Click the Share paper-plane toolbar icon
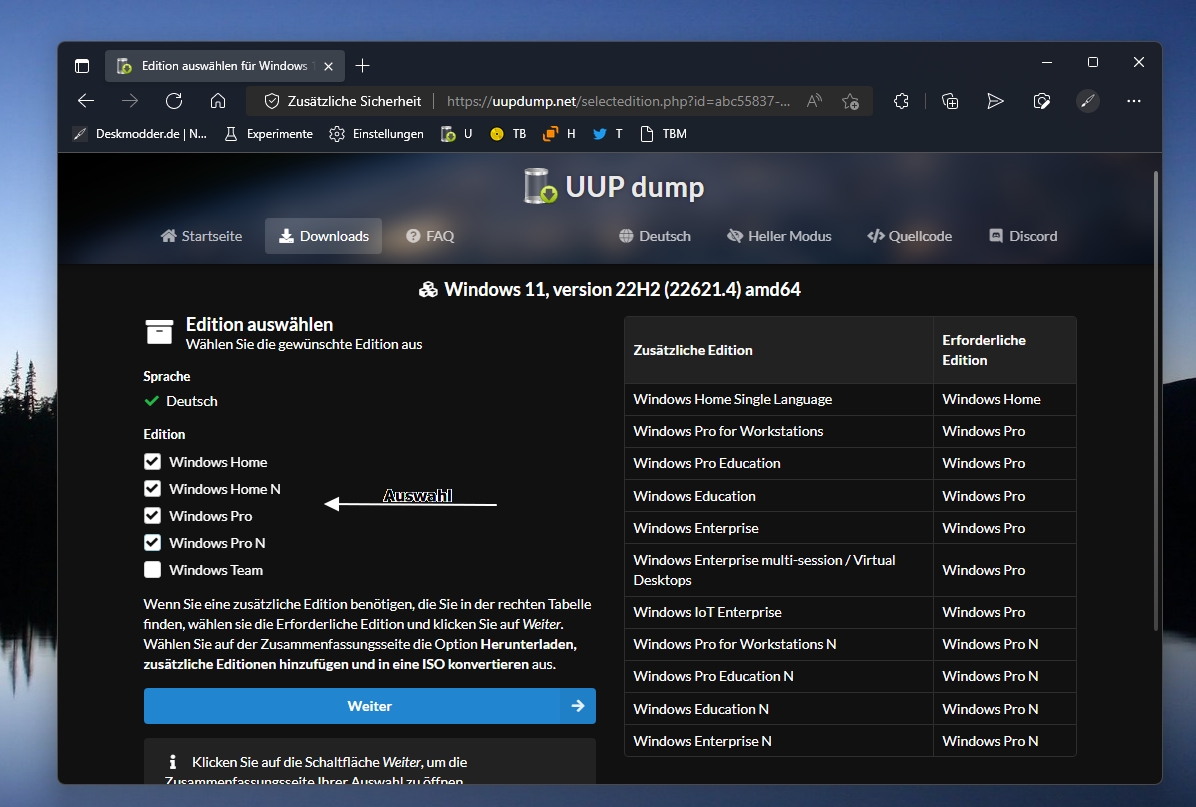1196x807 pixels. tap(995, 101)
